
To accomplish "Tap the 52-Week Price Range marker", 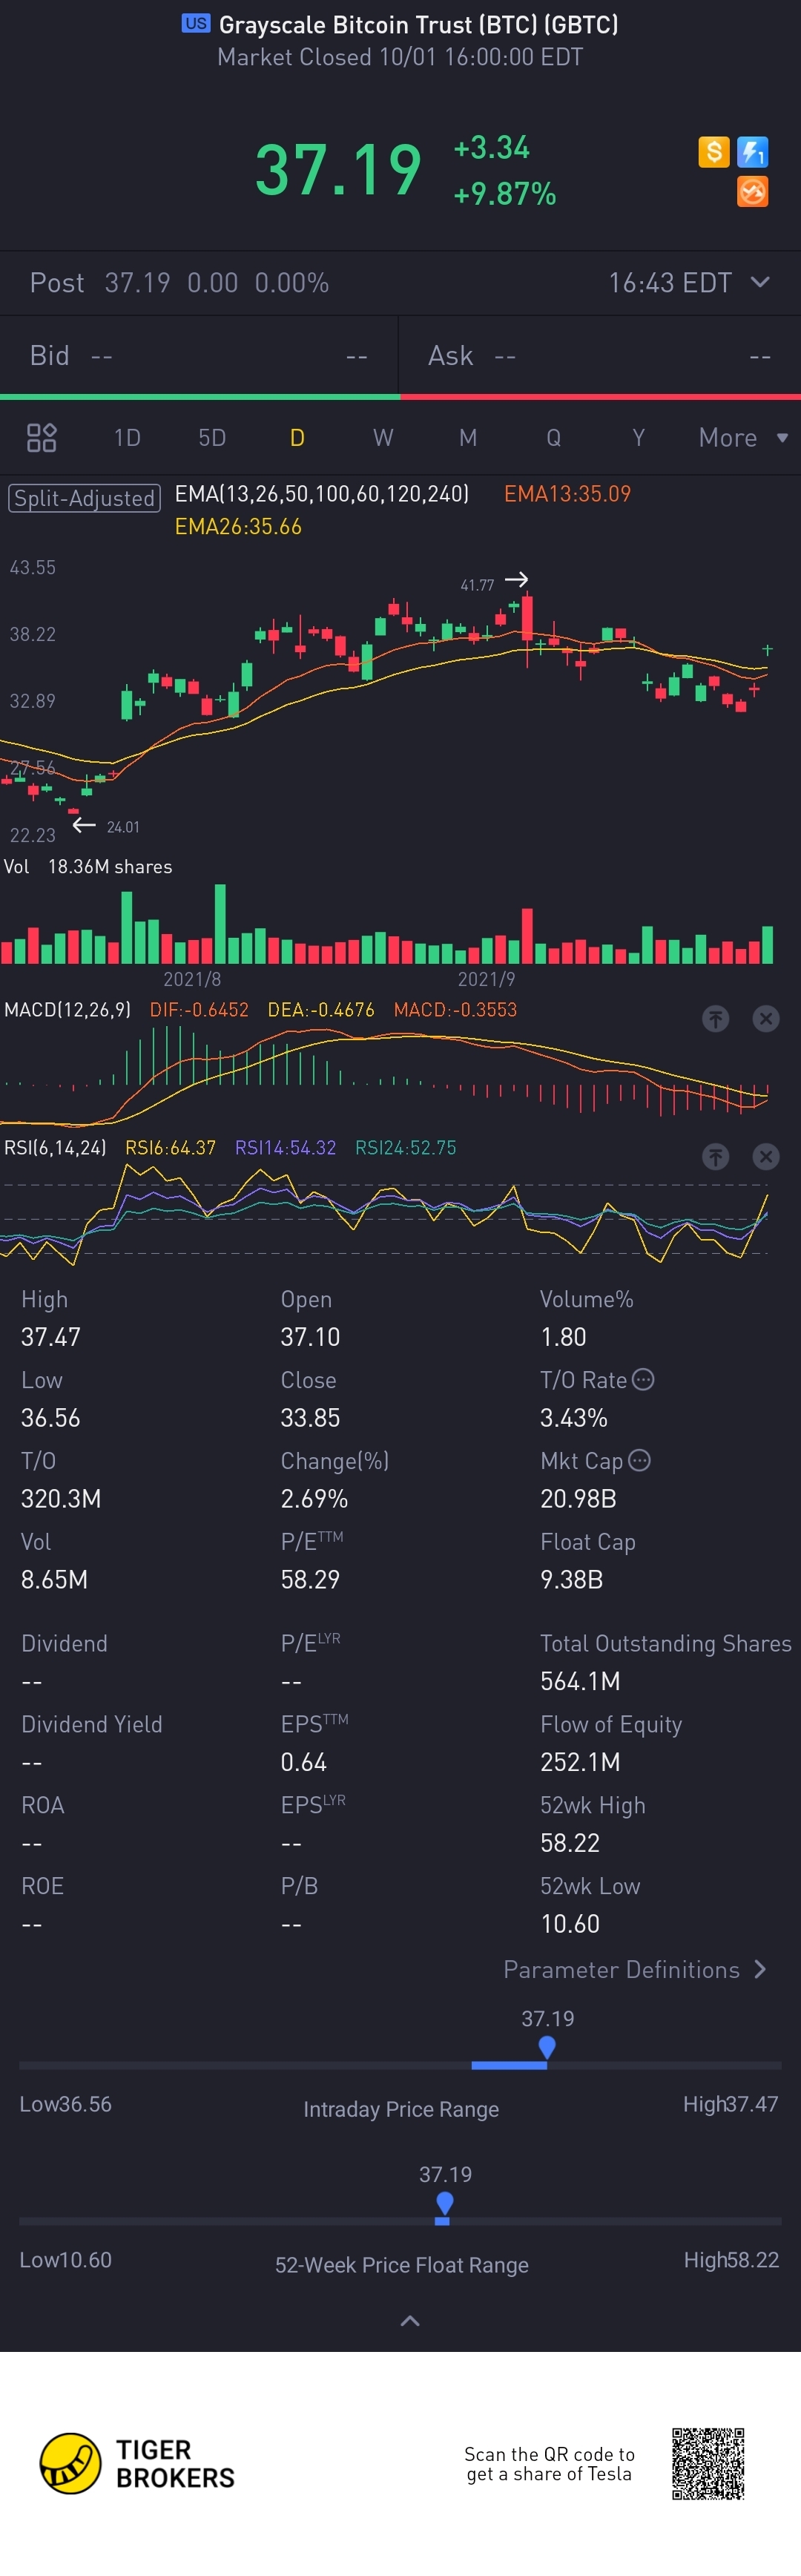I will tap(445, 2203).
